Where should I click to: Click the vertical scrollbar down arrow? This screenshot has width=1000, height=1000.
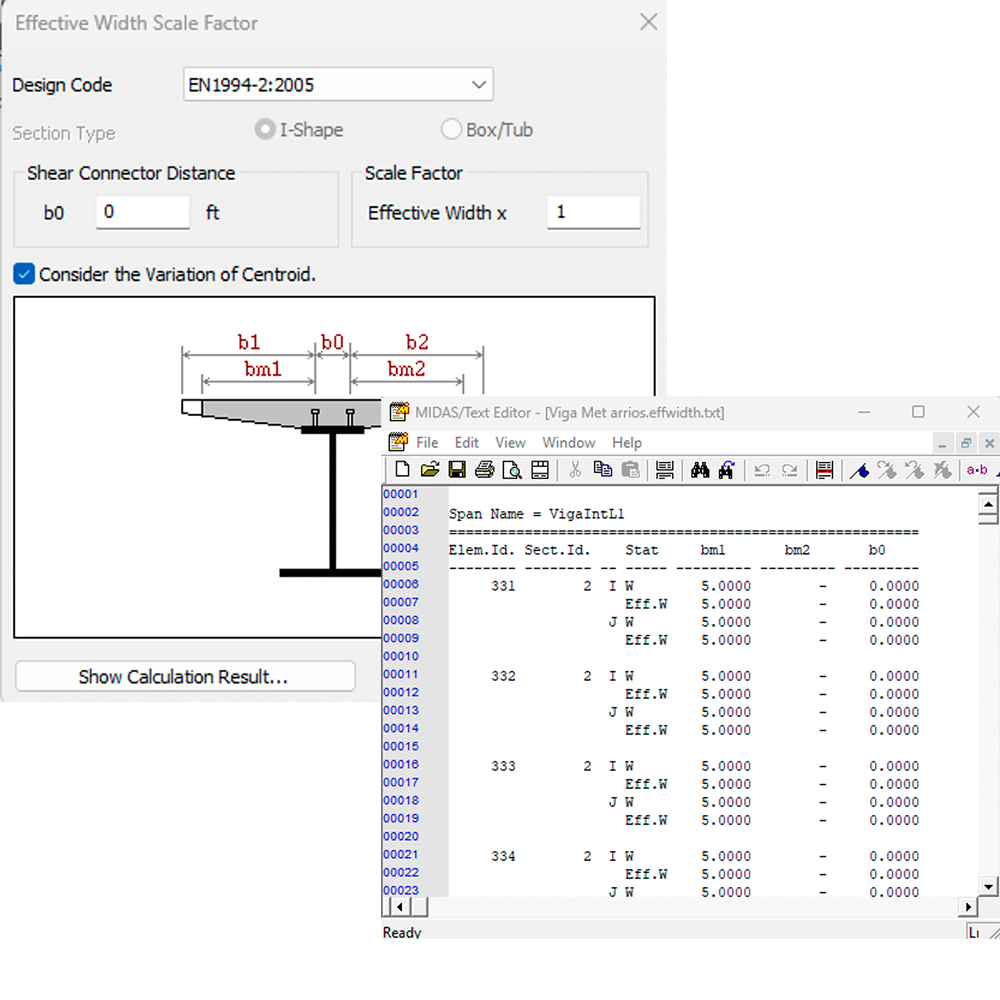(988, 886)
